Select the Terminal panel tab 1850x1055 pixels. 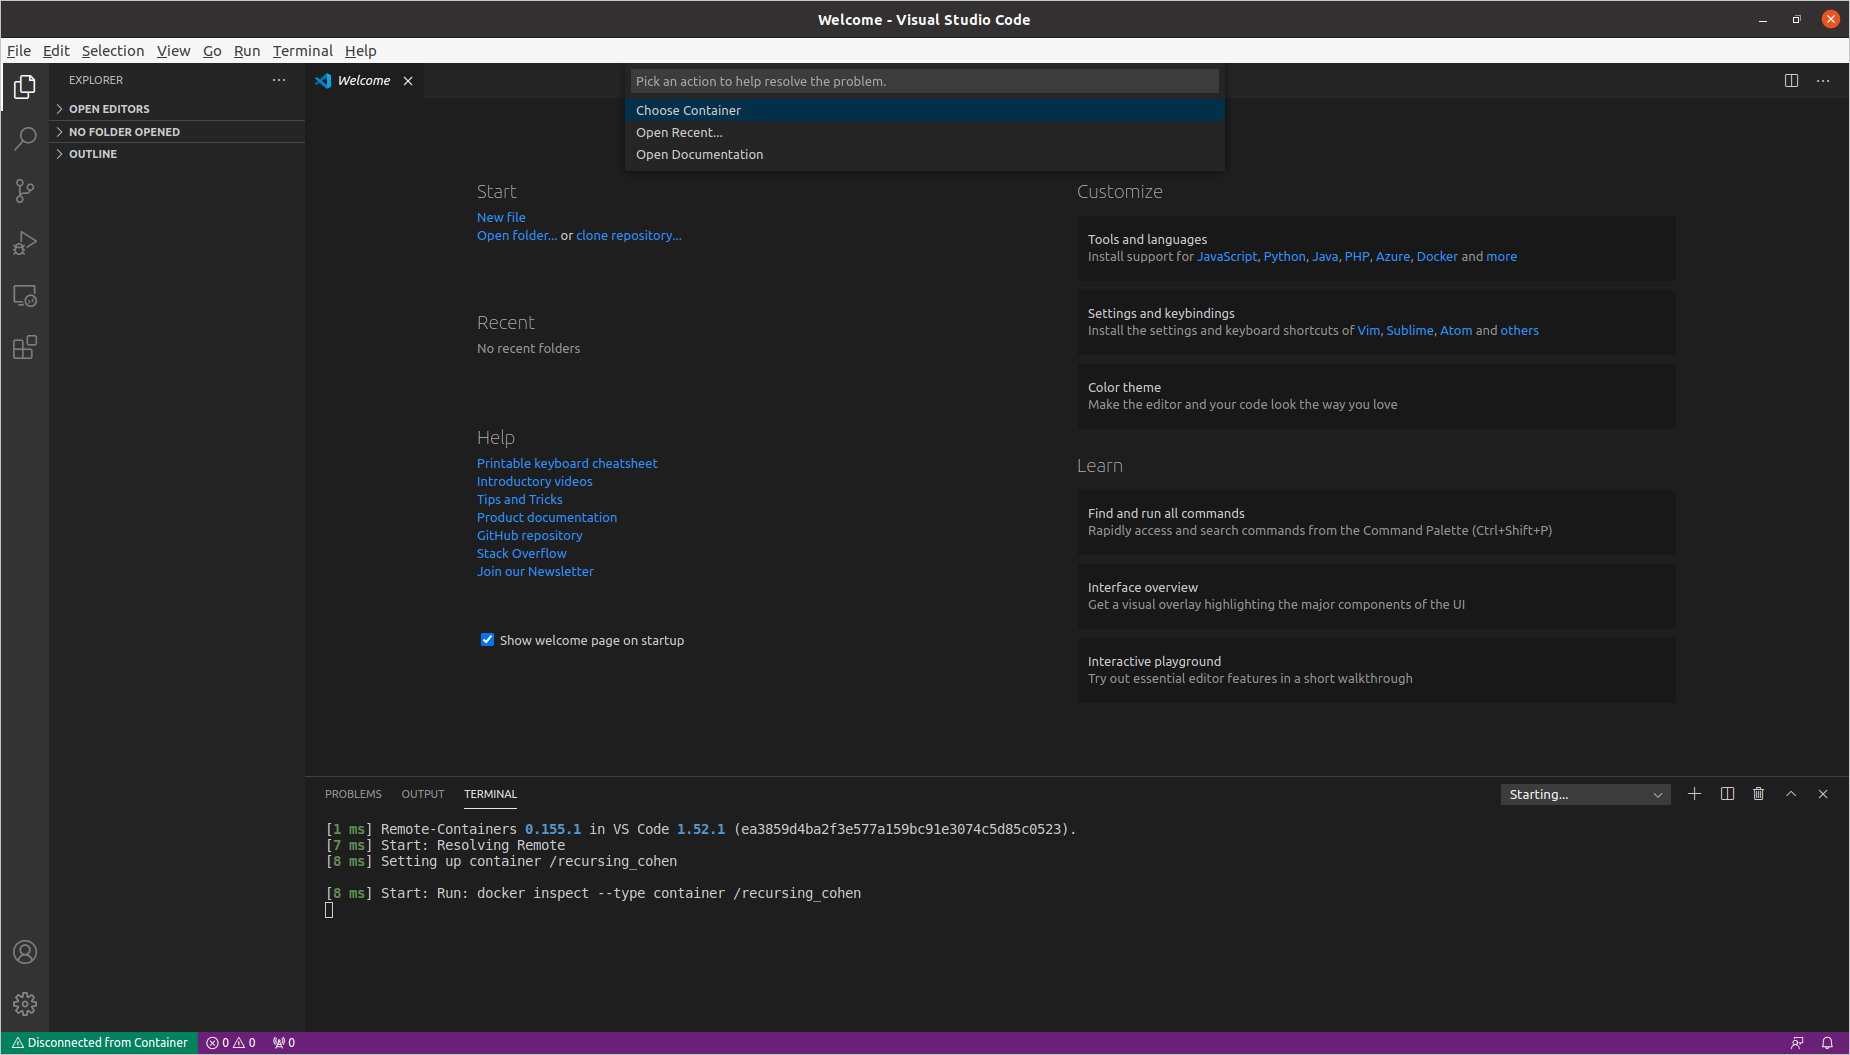490,794
